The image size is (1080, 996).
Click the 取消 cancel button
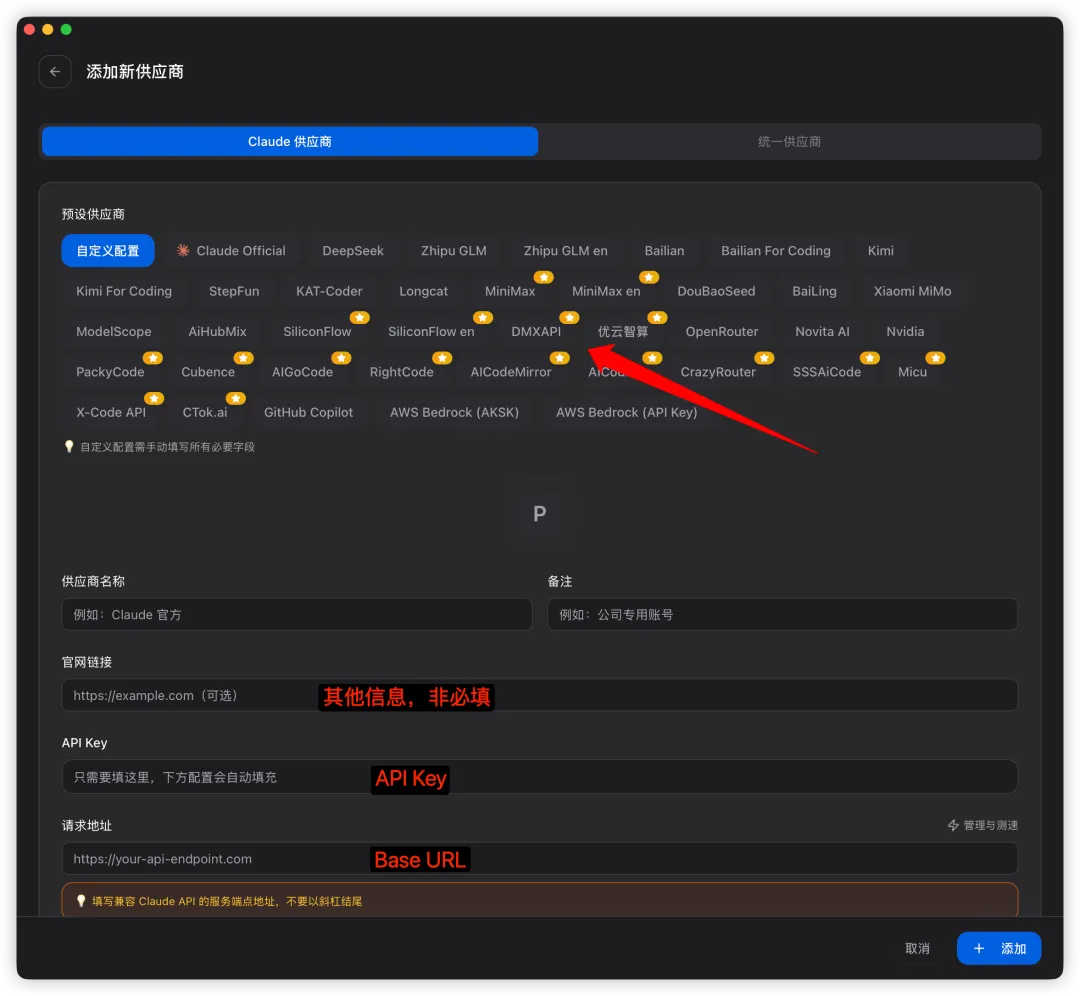[x=917, y=949]
